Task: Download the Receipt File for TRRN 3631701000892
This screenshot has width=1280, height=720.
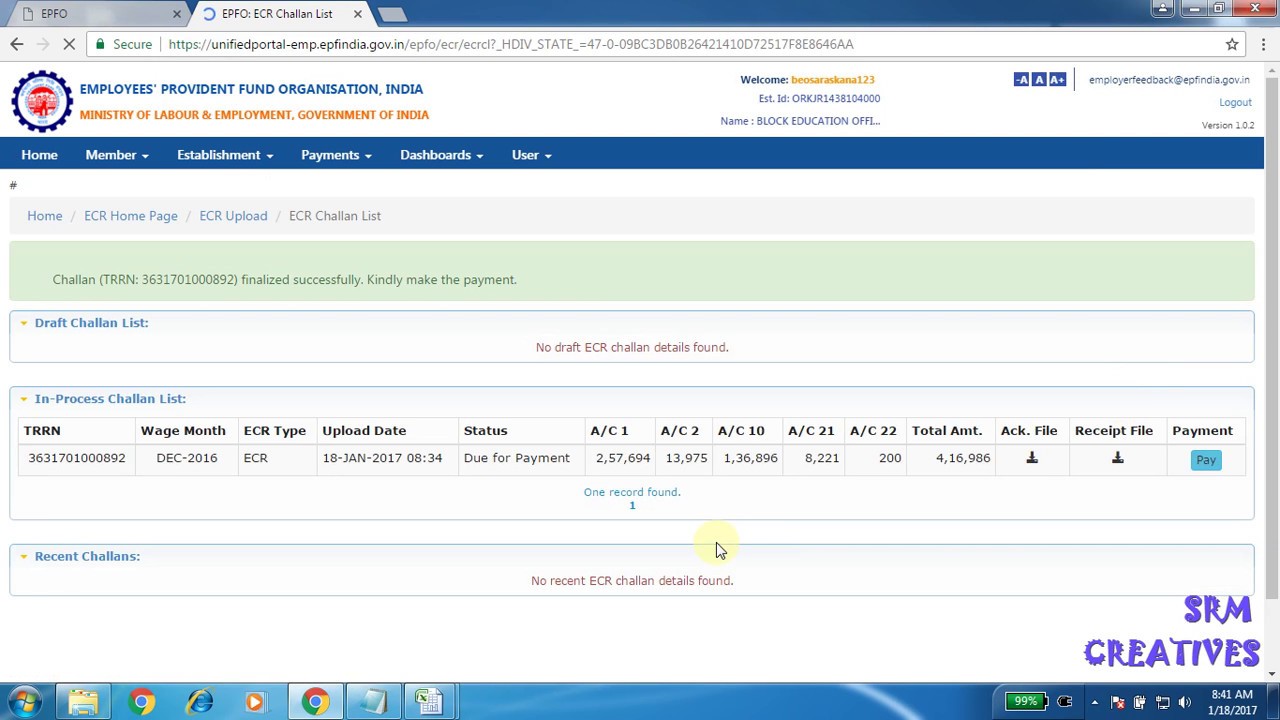Action: [1118, 458]
